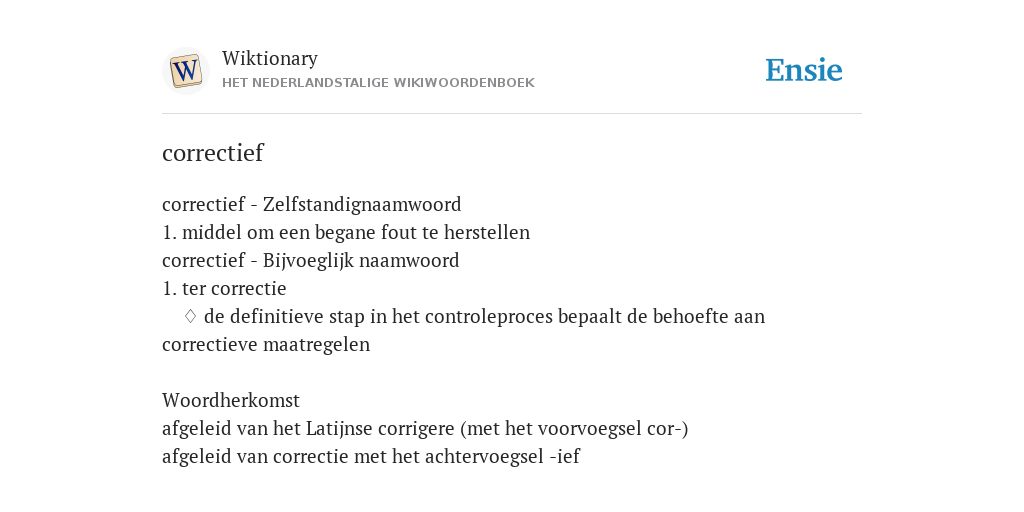Click the 'correctief' heading

[x=213, y=153]
